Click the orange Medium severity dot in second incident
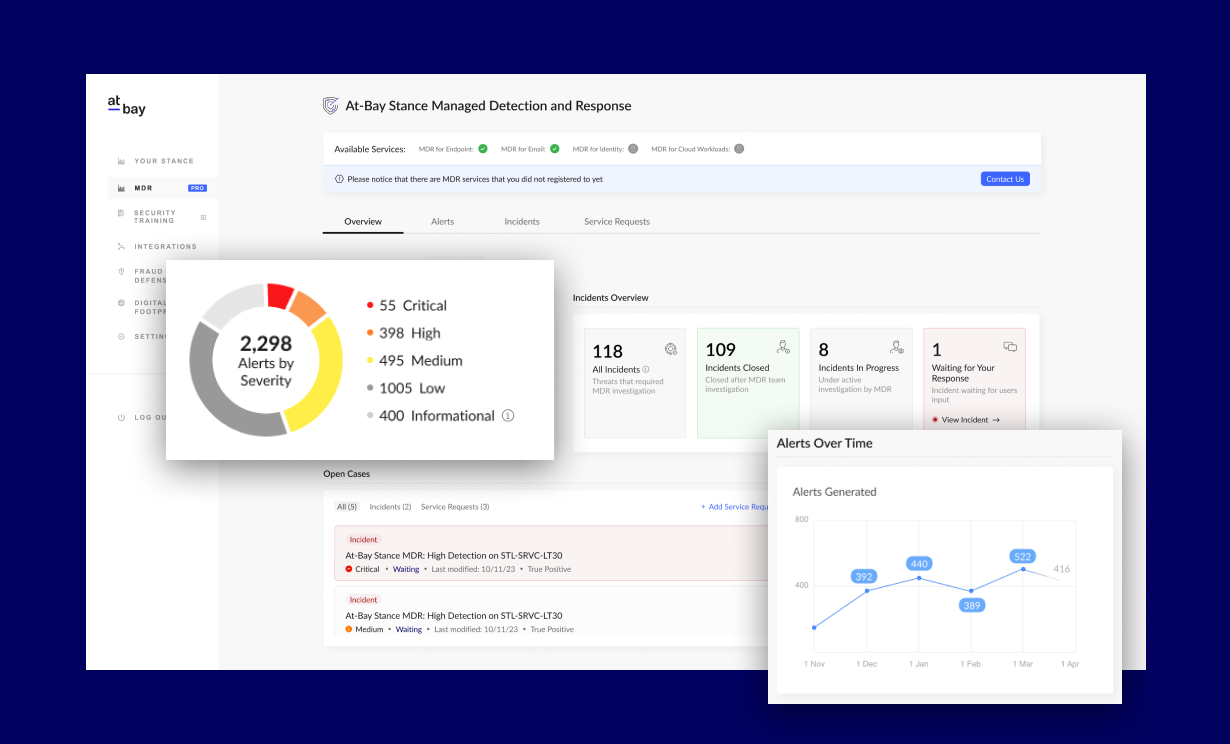 349,630
